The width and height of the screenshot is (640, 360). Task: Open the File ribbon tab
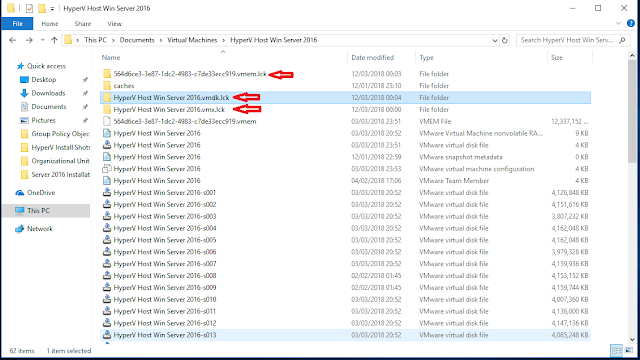pos(17,24)
